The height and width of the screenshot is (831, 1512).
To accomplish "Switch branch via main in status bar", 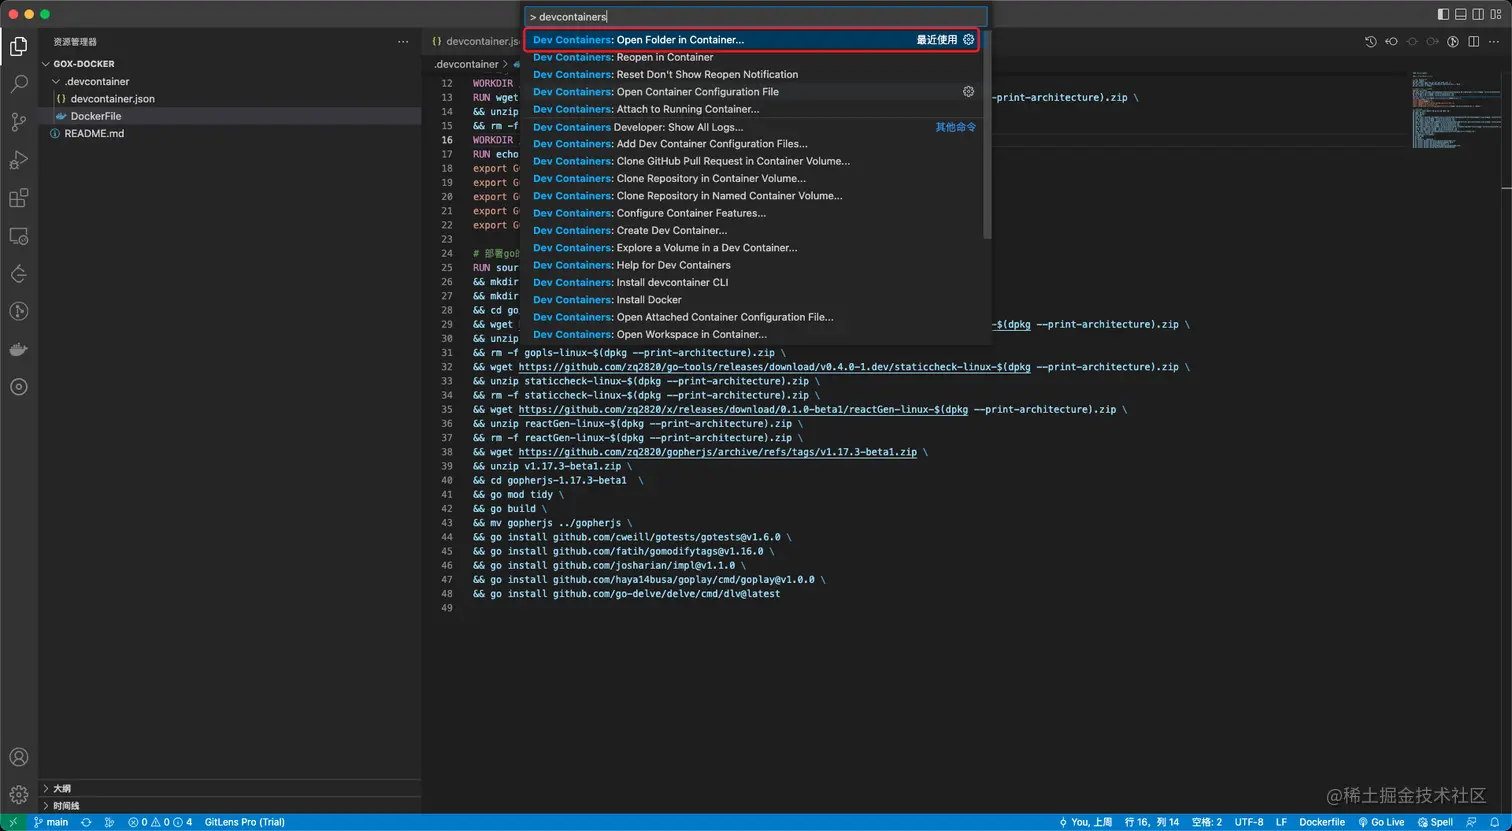I will point(51,822).
